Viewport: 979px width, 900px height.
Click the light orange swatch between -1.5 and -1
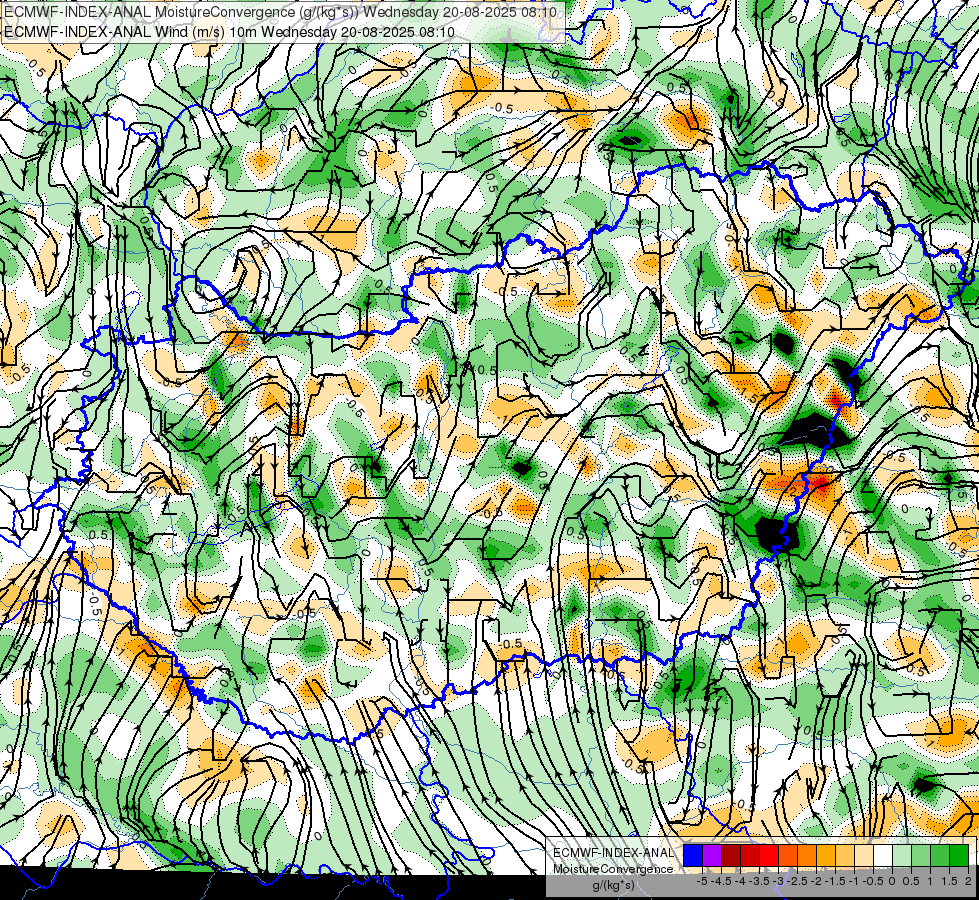[x=845, y=855]
